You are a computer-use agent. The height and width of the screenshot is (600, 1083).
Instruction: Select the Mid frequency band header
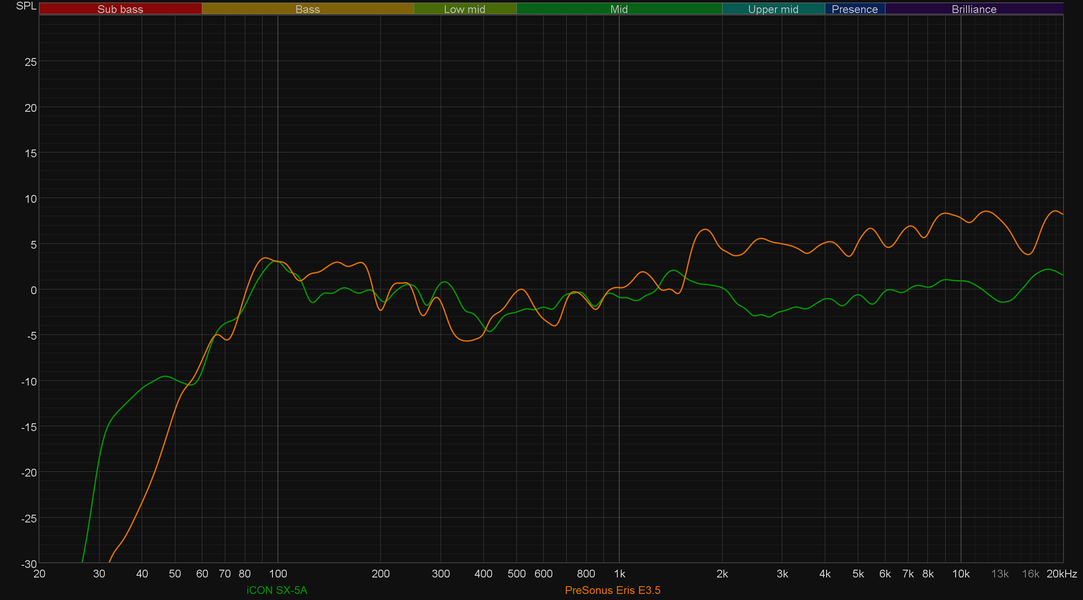point(619,9)
